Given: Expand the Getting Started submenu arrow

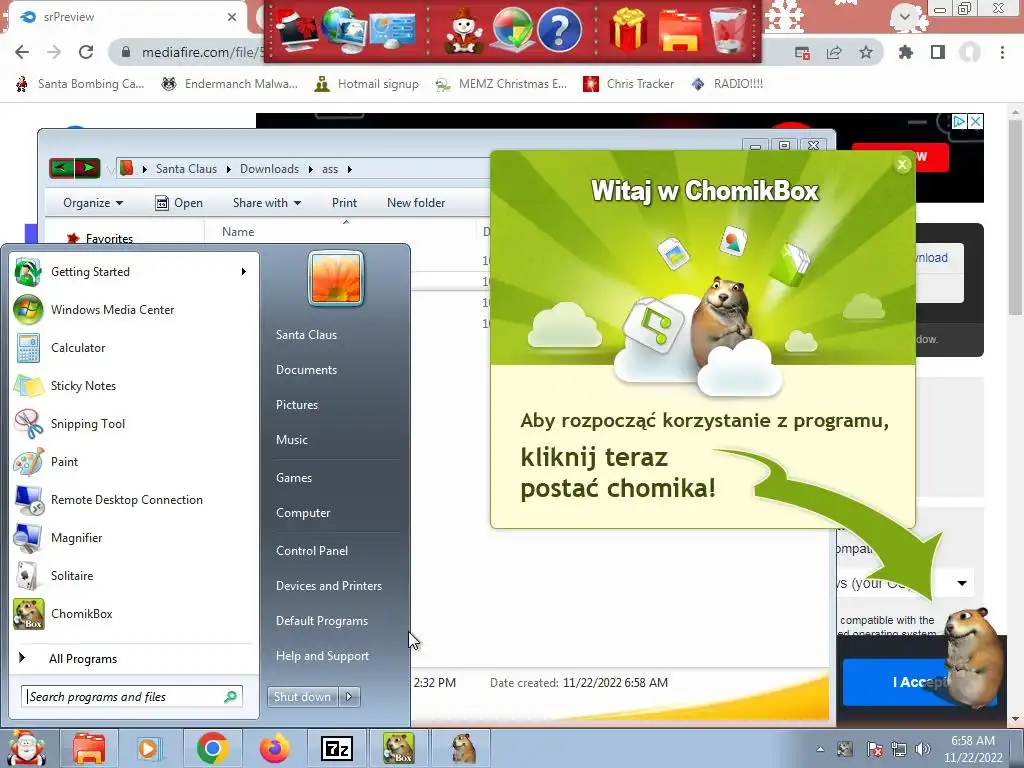Looking at the screenshot, I should click(244, 272).
